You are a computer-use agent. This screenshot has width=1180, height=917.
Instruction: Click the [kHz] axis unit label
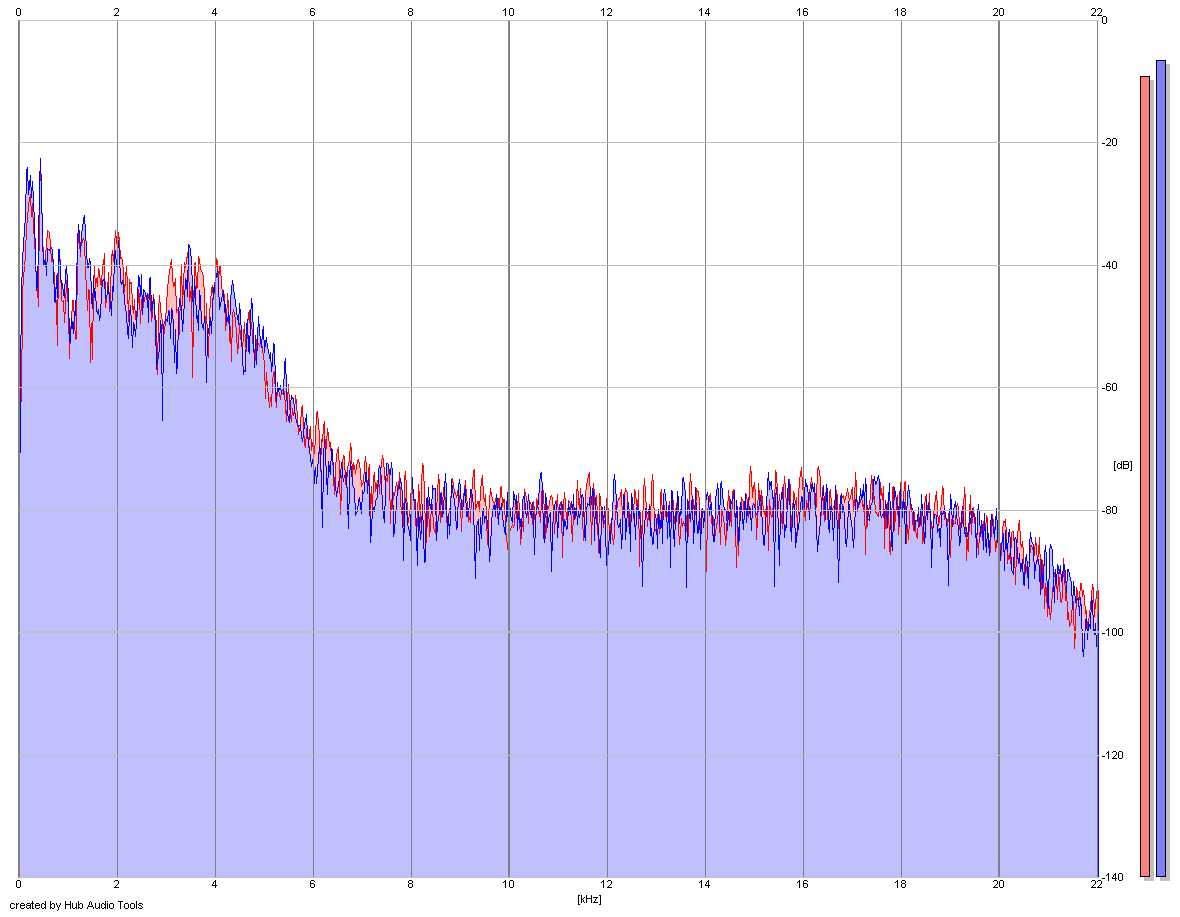coord(589,899)
